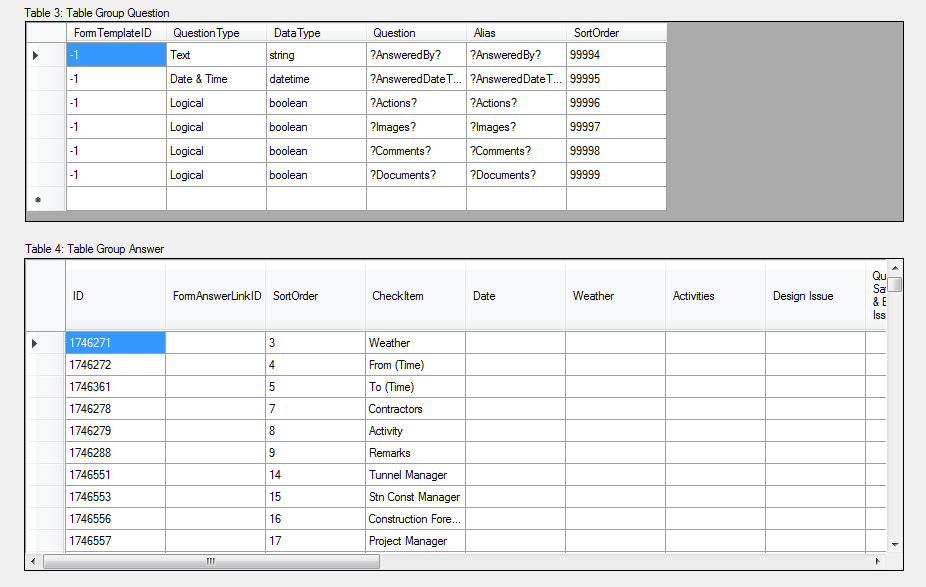Viewport: 926px width, 587px height.
Task: Select the 99994 sort order cell
Action: pyautogui.click(x=617, y=55)
